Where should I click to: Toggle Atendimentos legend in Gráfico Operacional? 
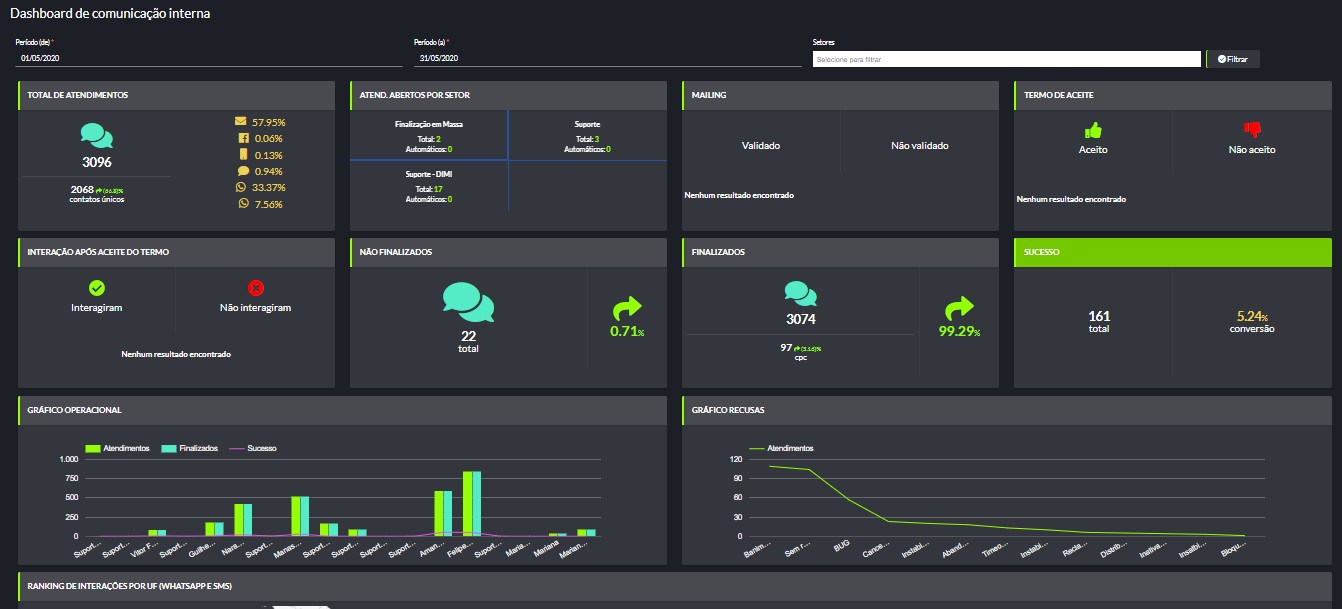118,448
